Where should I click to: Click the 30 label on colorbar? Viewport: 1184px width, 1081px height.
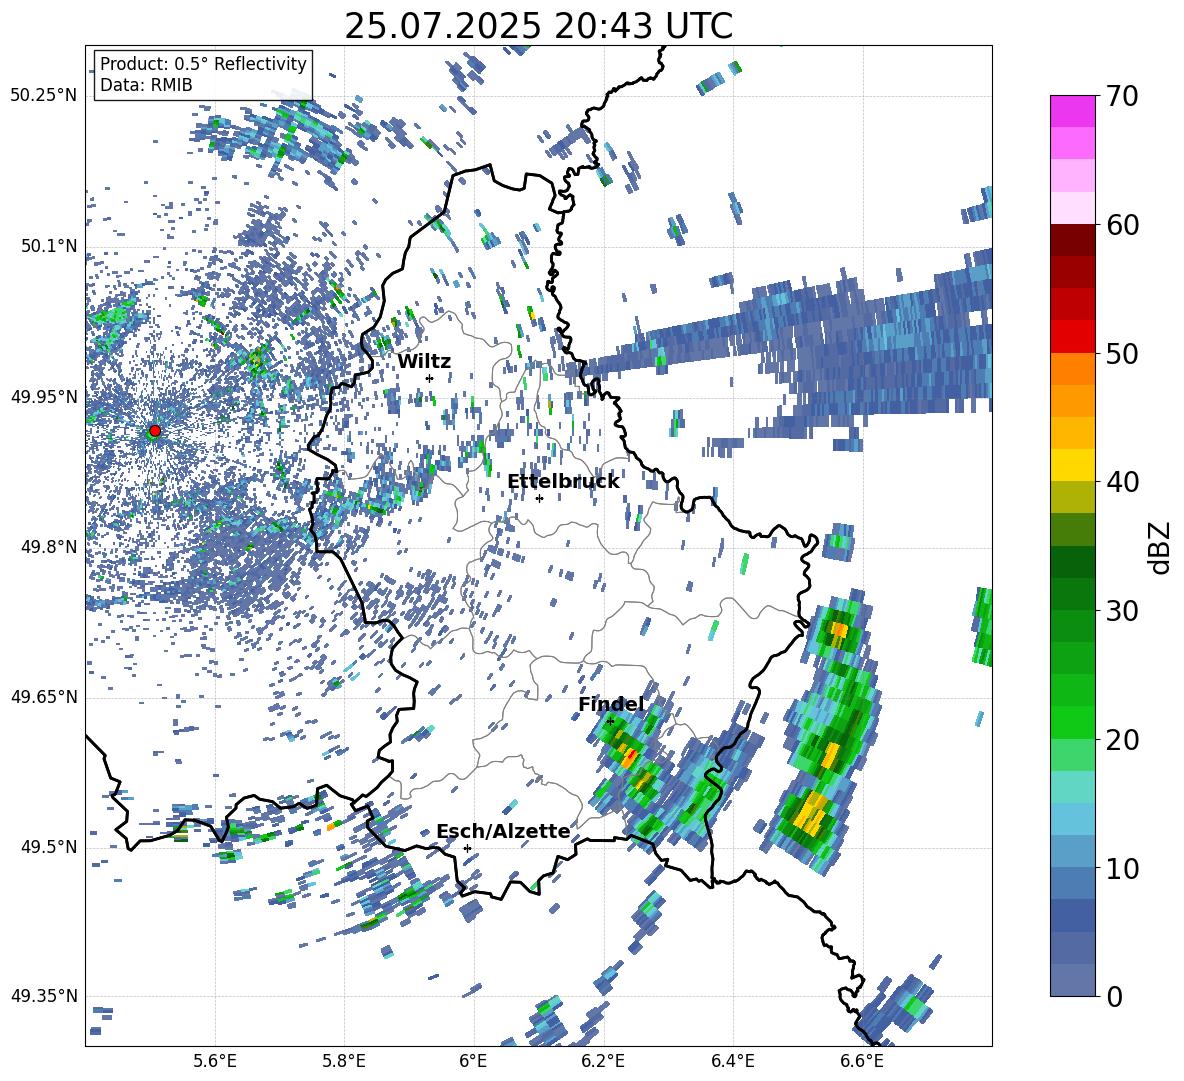[1122, 610]
